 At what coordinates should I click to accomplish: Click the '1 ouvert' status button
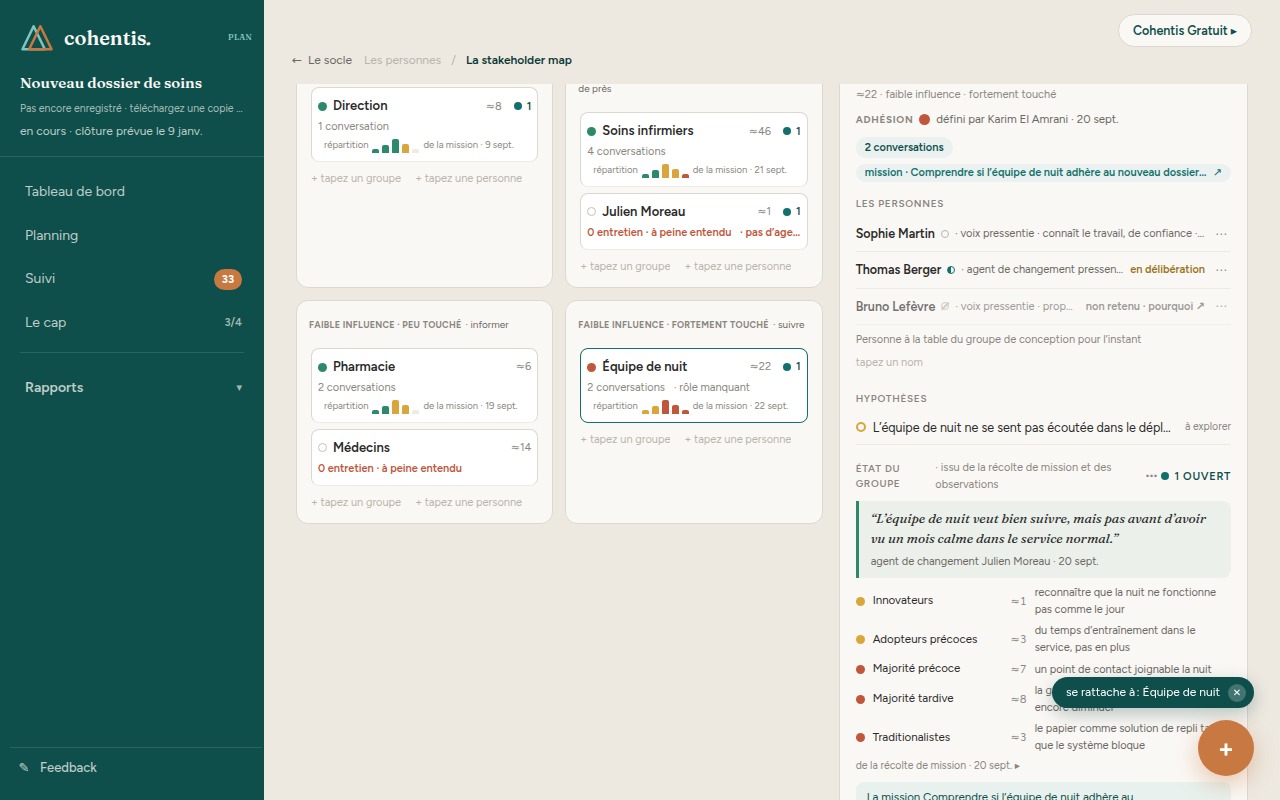[1196, 476]
